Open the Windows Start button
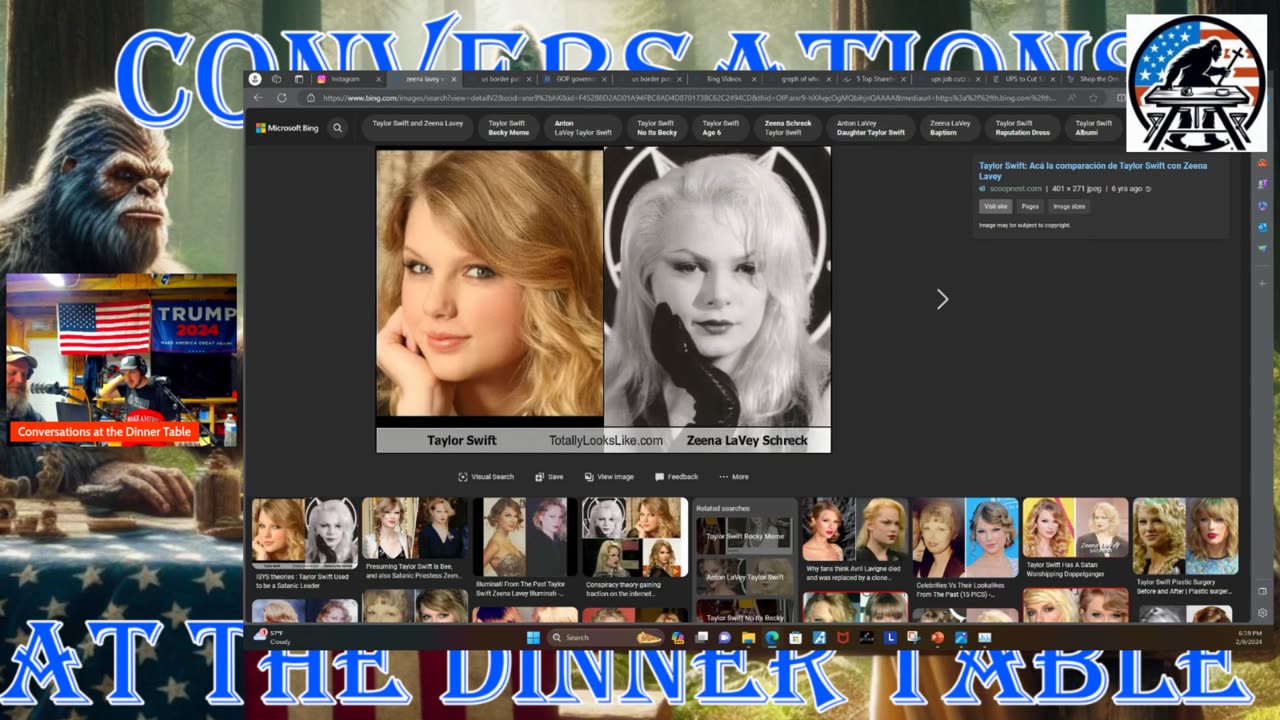 point(533,637)
